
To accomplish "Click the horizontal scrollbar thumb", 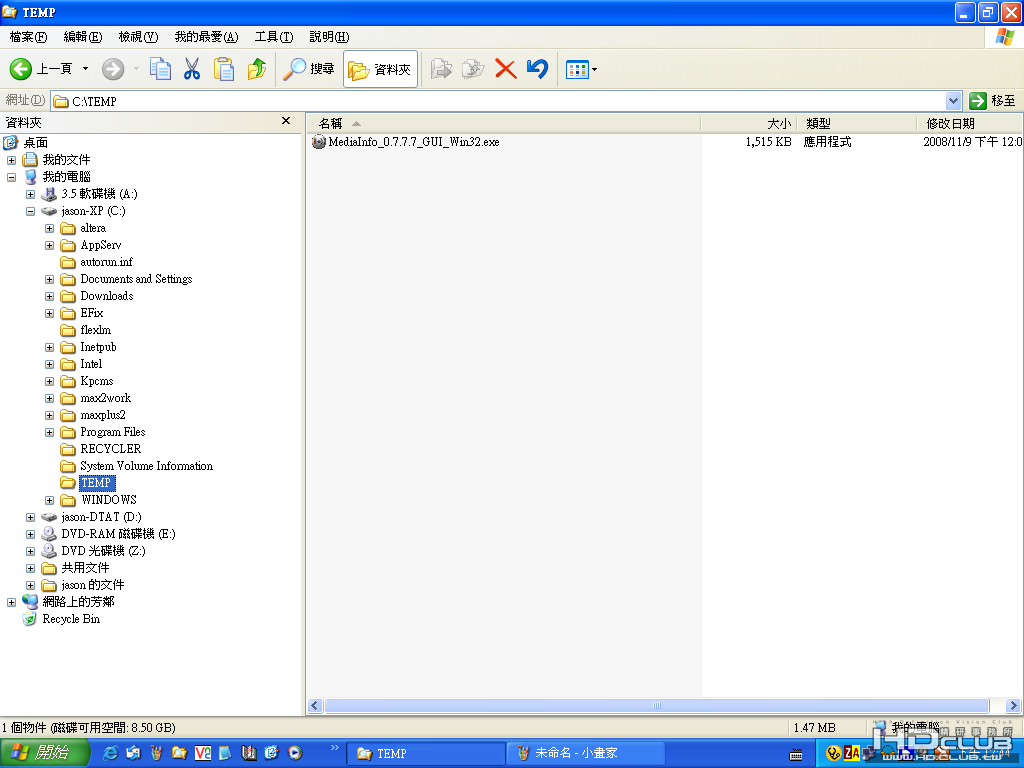I will pos(656,705).
